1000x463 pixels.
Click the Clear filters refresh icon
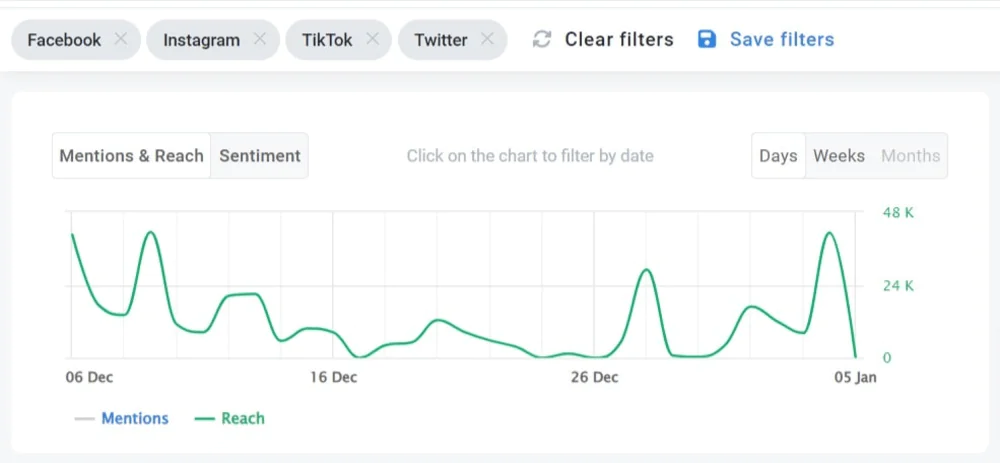tap(542, 40)
